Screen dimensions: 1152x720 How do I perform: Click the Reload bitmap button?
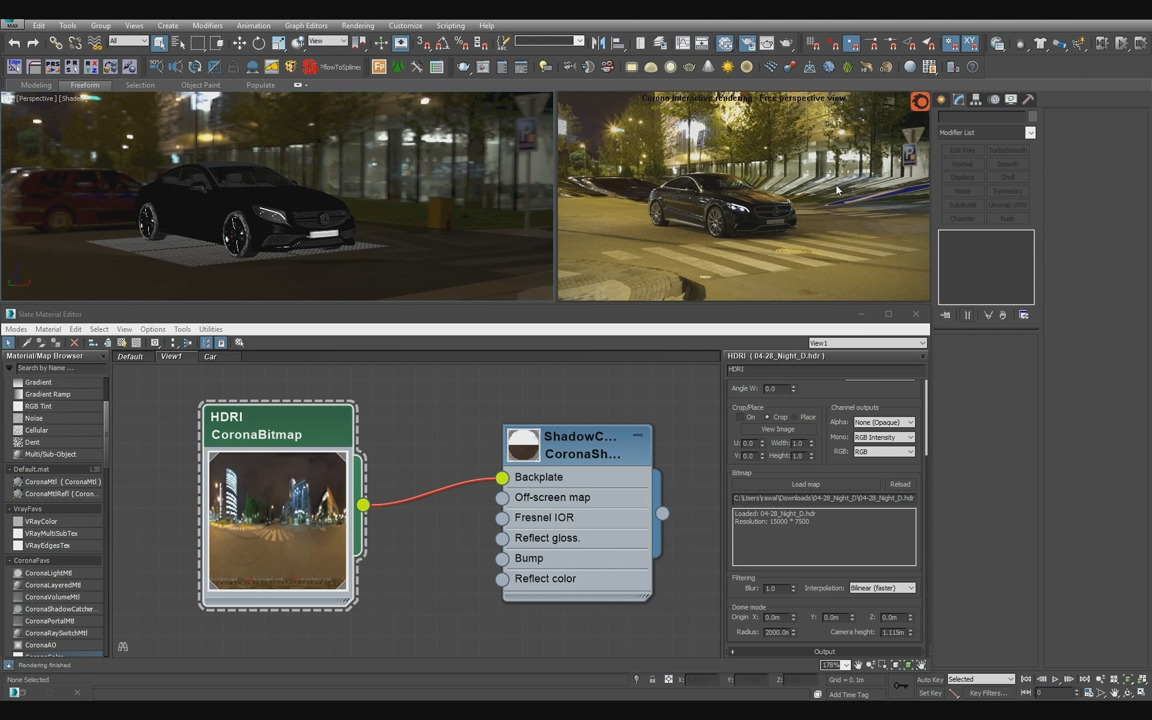900,484
